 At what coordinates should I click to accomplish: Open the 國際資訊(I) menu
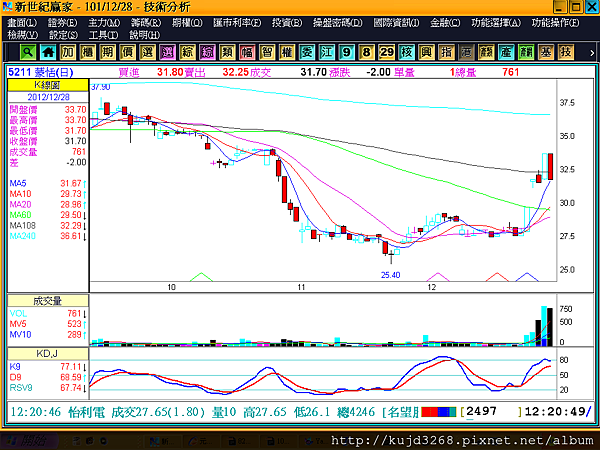coord(396,23)
